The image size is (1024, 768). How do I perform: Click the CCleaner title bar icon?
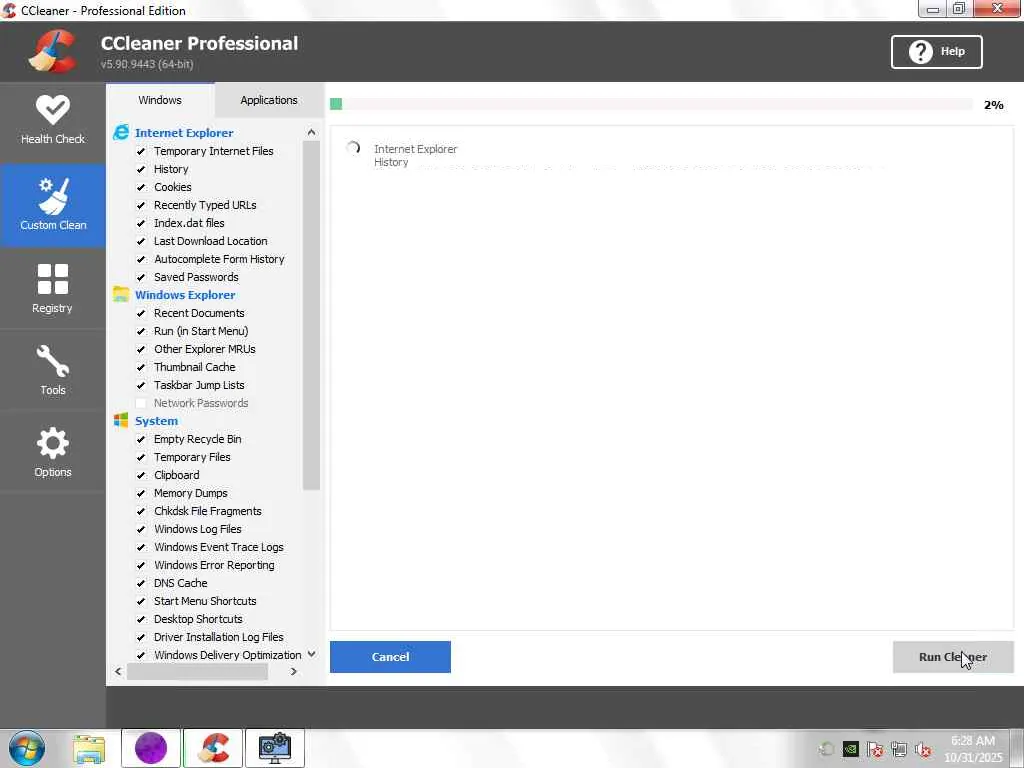[x=9, y=10]
